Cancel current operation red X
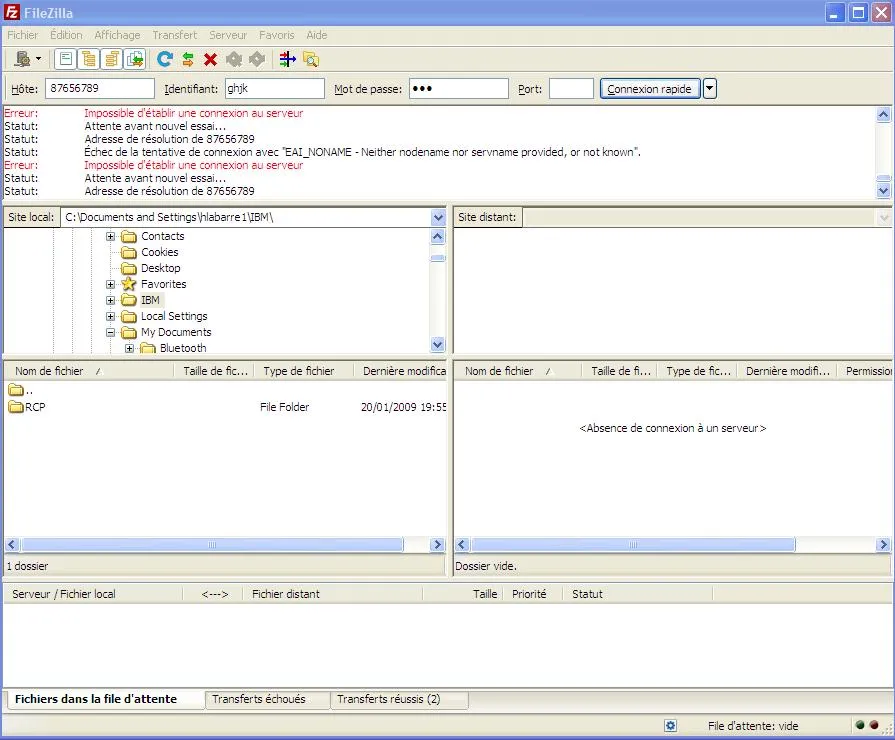The height and width of the screenshot is (740, 895). click(211, 59)
